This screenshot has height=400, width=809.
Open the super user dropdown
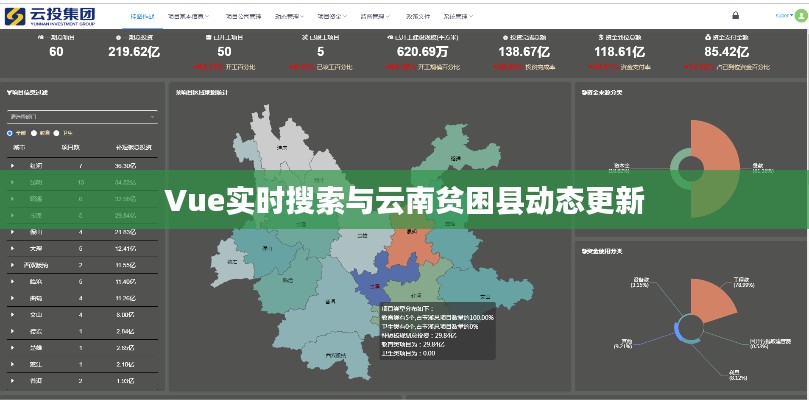pyautogui.click(x=784, y=15)
